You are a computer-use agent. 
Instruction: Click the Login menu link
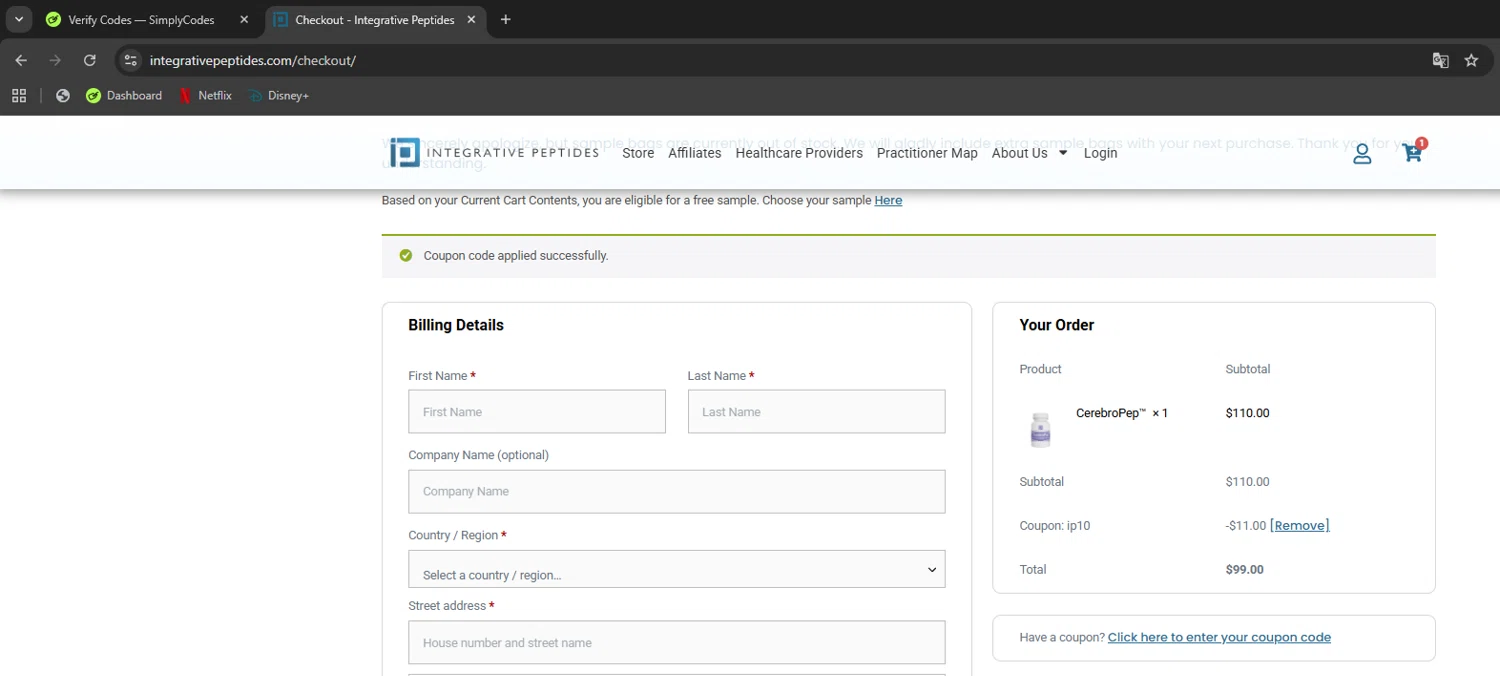[x=1101, y=153]
